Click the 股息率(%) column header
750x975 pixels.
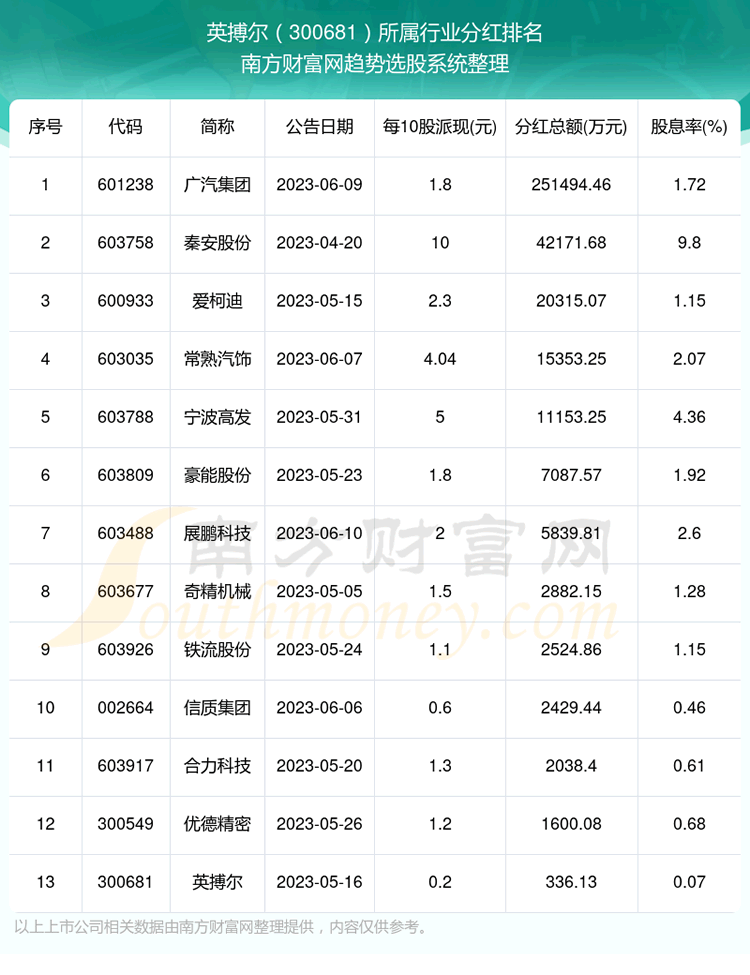point(689,127)
